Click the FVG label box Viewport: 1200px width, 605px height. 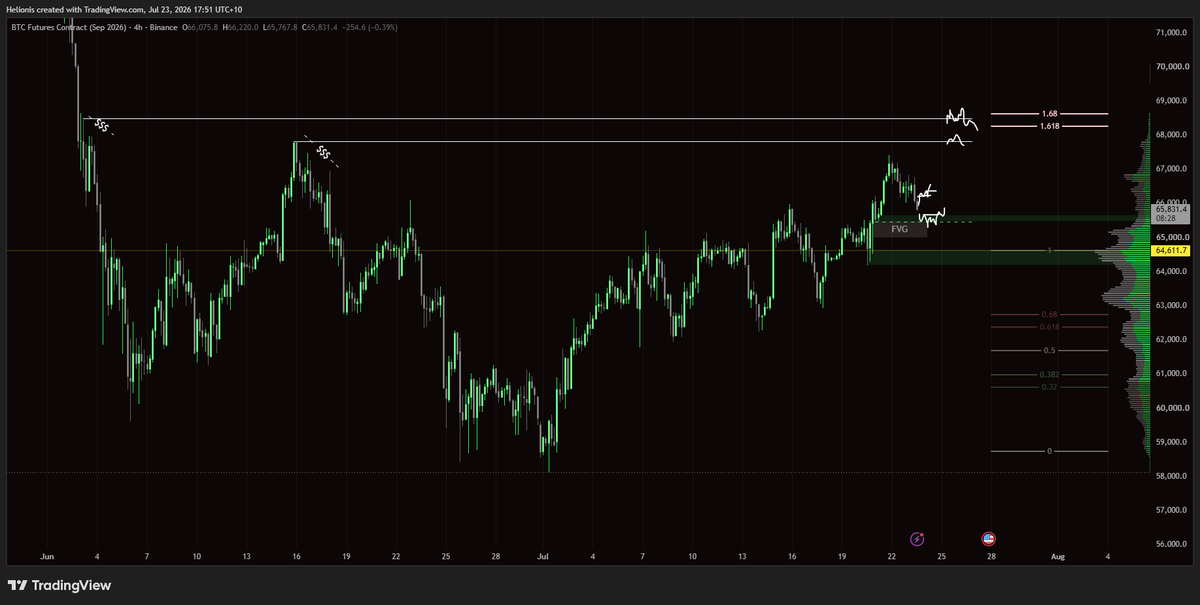point(899,229)
